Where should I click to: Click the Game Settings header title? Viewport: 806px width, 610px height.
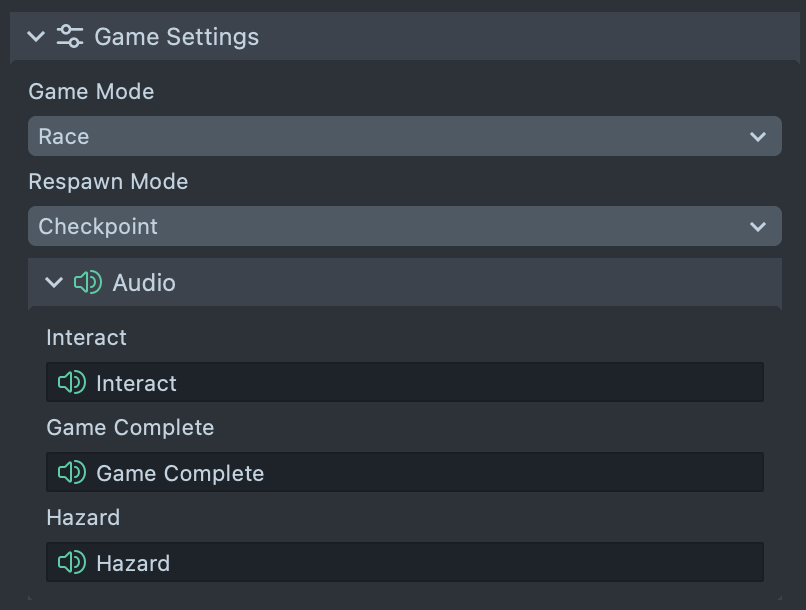175,36
